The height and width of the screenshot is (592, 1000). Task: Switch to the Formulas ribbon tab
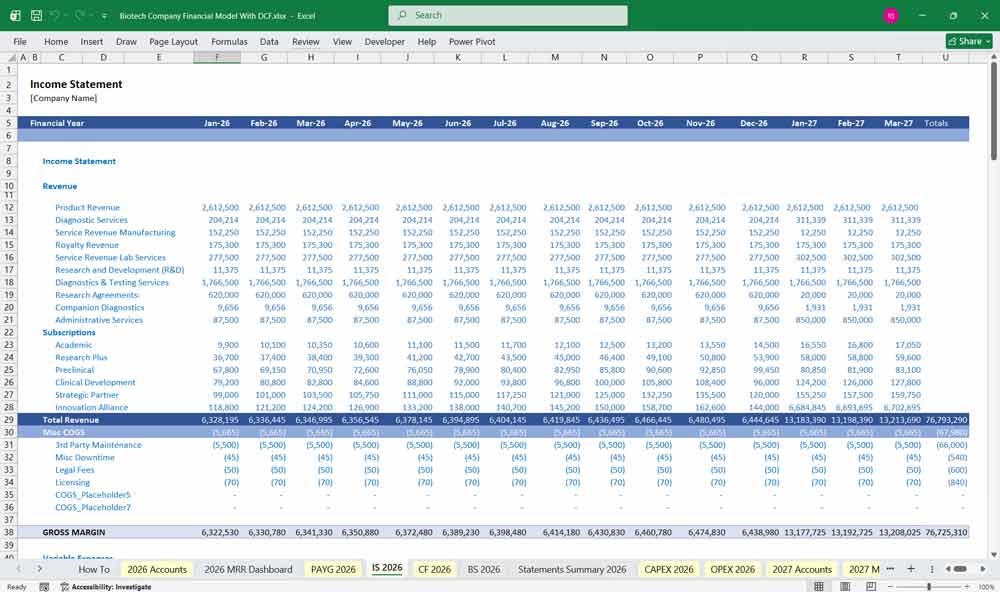[229, 41]
